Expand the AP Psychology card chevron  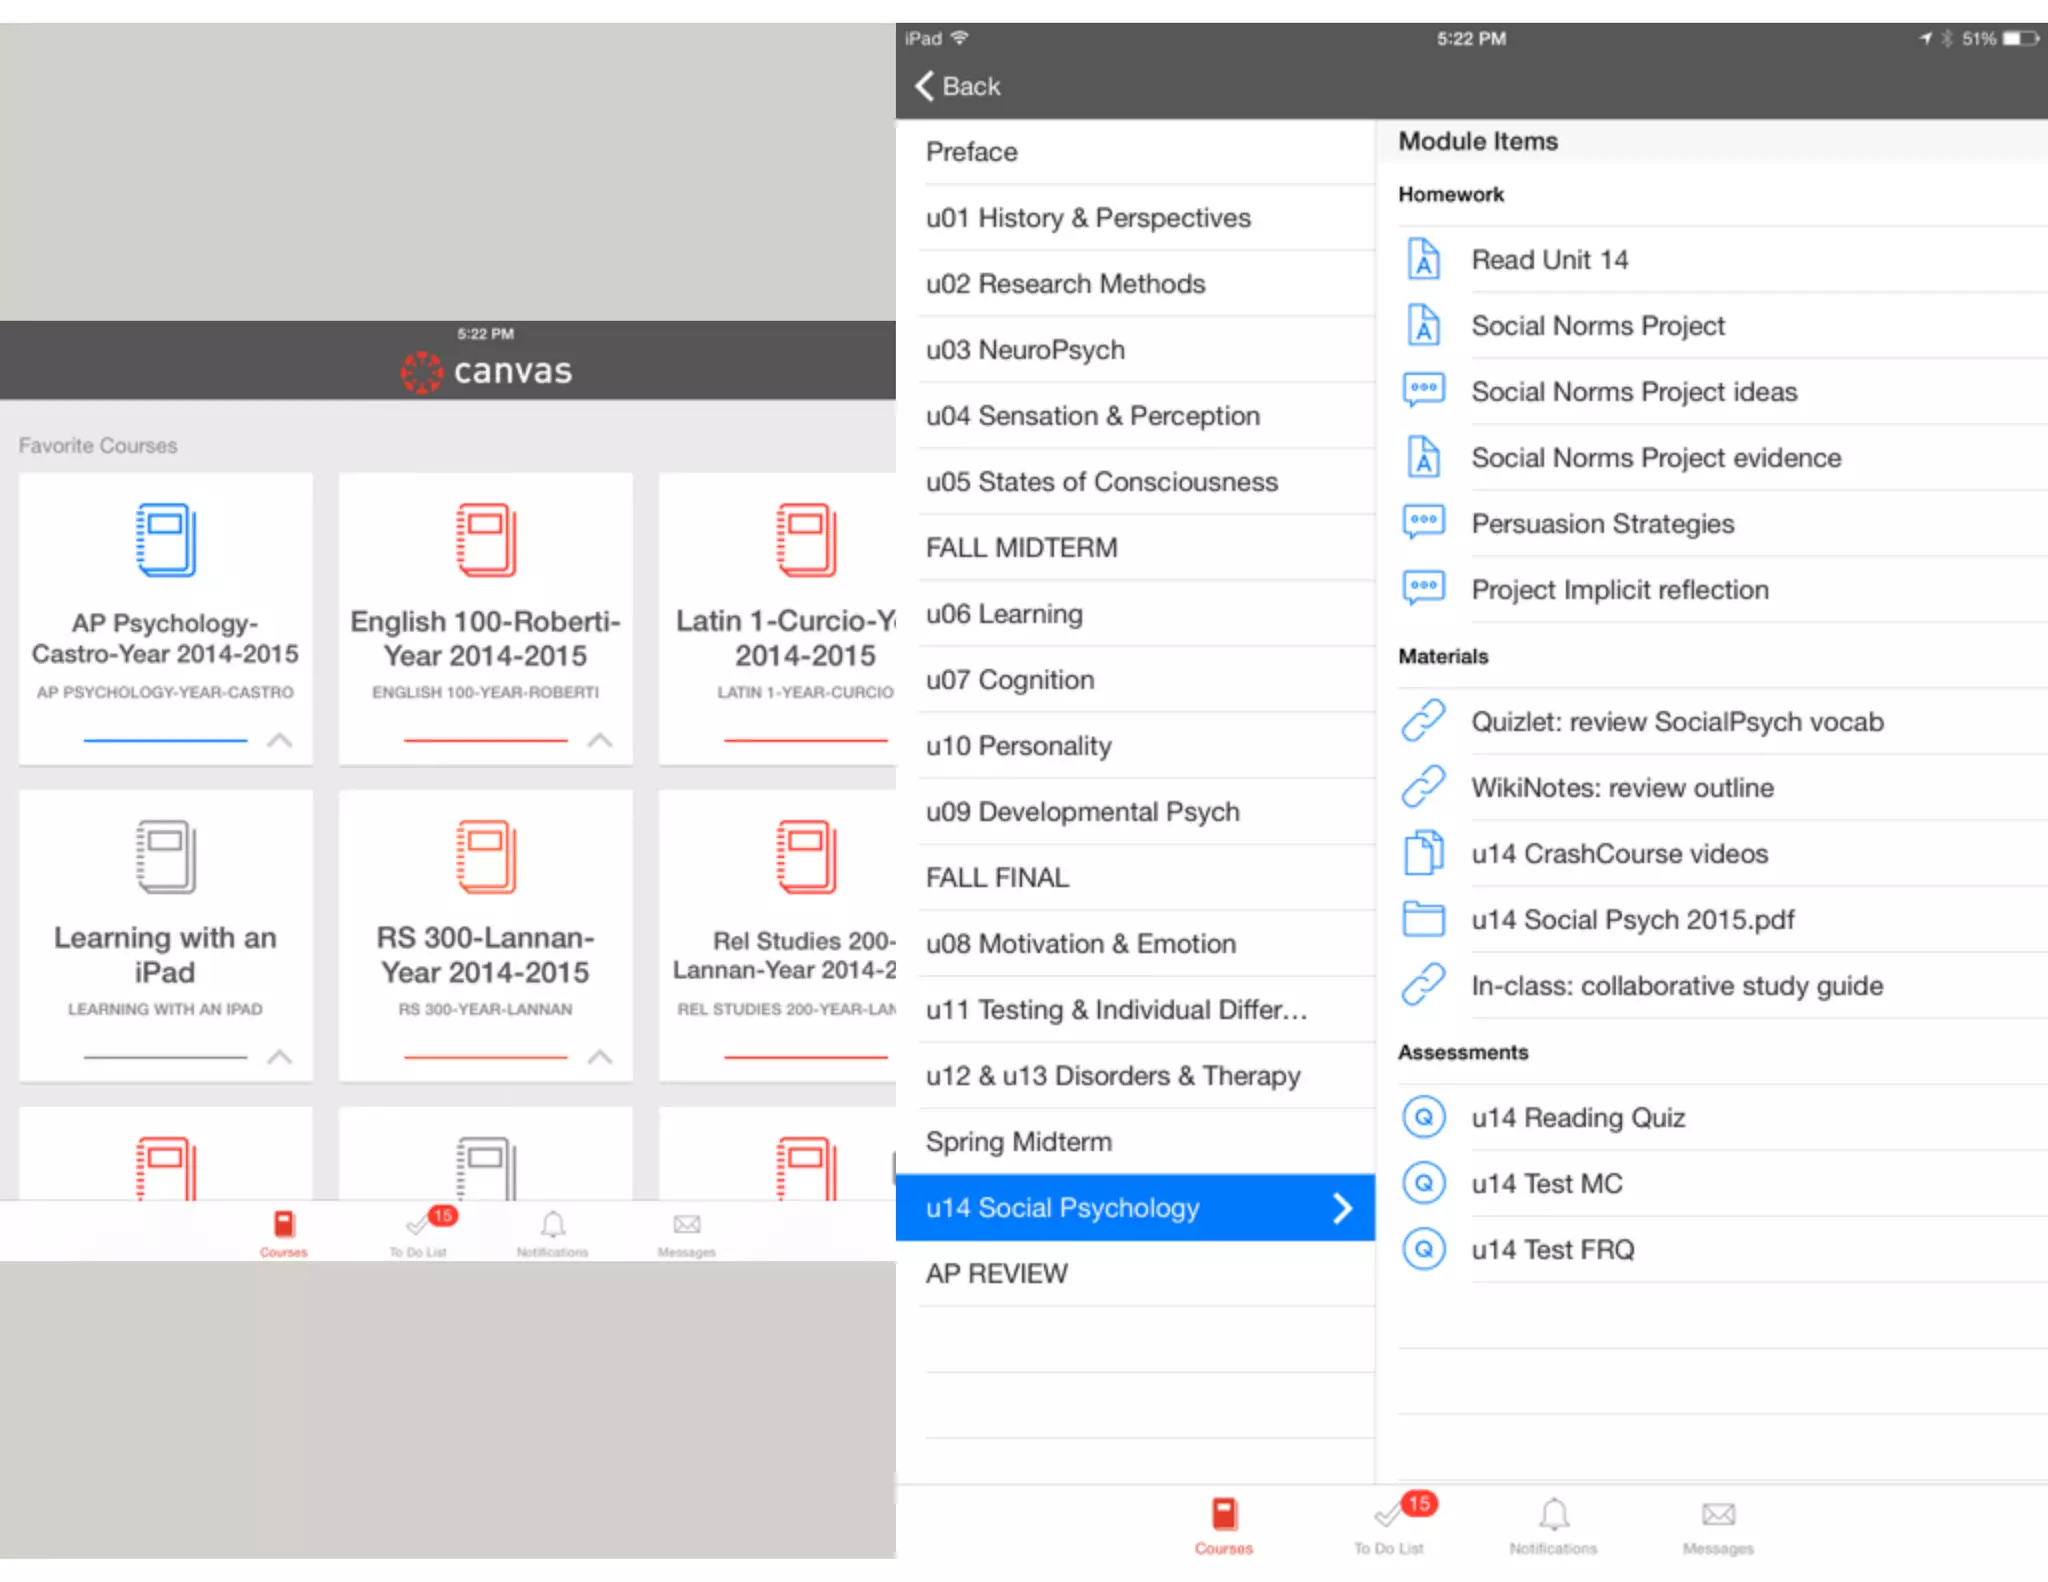point(280,741)
